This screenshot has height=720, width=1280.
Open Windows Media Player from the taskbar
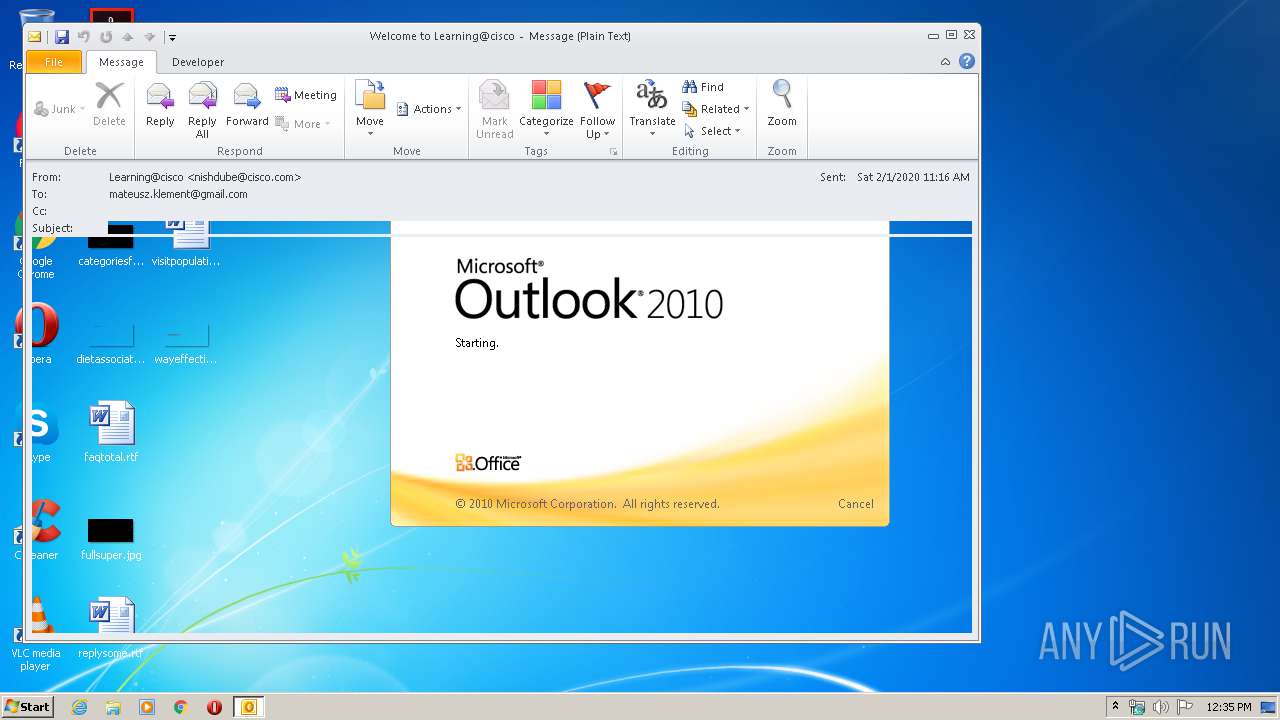click(x=147, y=707)
